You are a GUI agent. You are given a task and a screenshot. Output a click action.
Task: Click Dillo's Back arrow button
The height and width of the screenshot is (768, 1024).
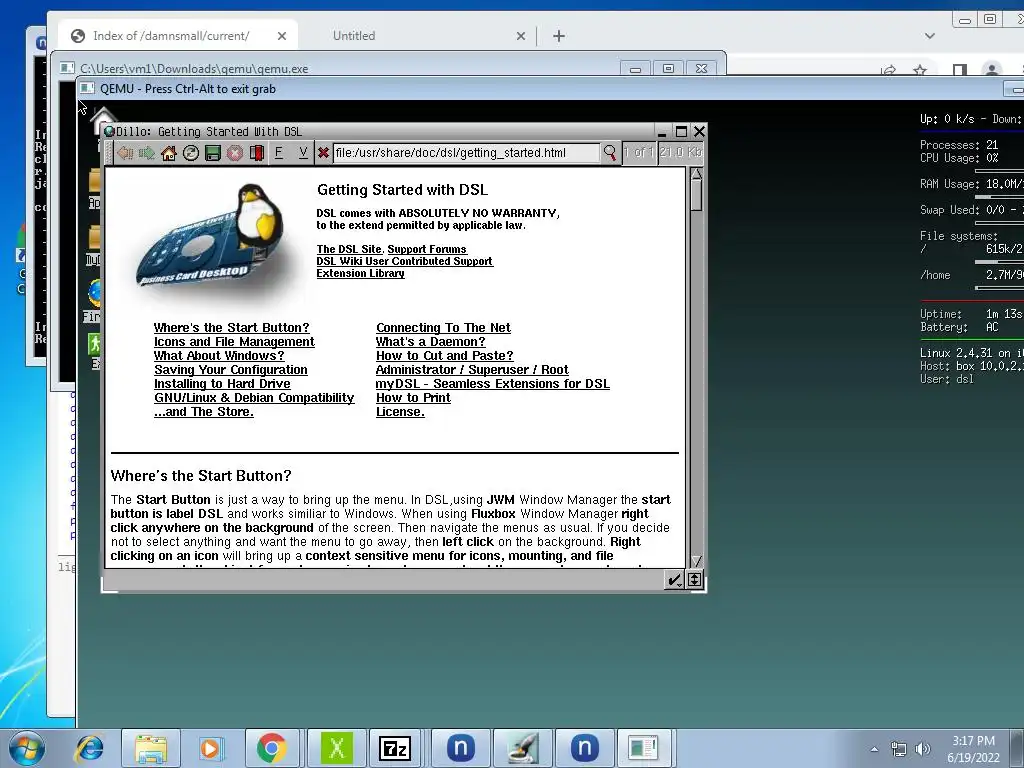125,153
